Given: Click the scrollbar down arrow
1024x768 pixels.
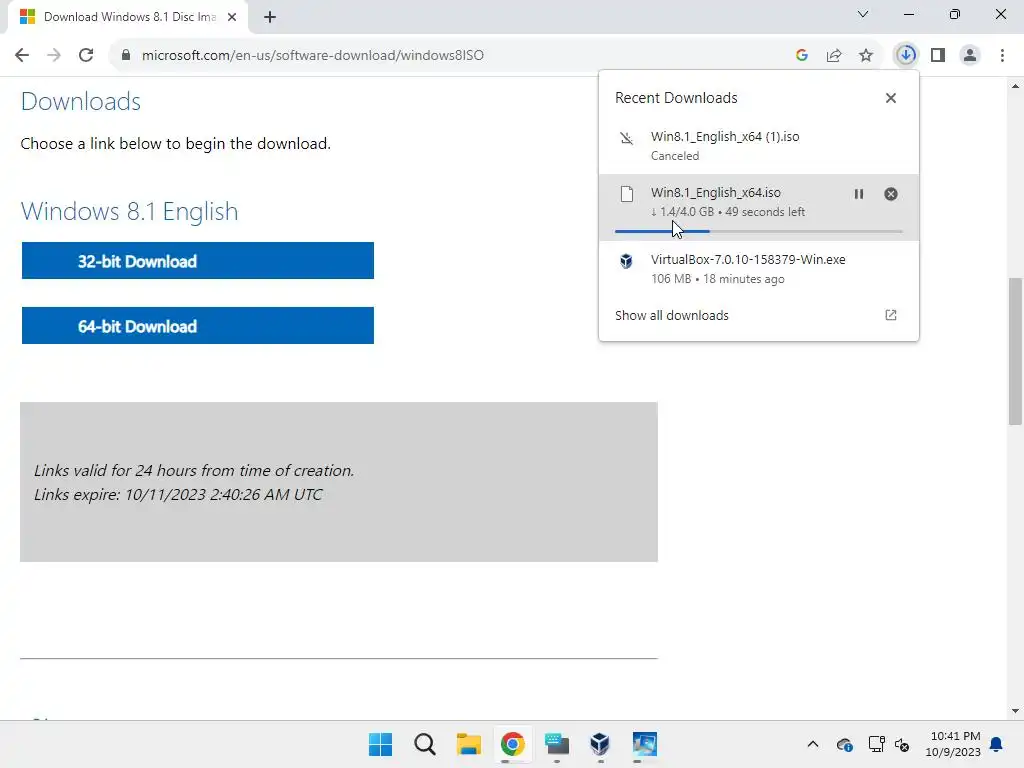Looking at the screenshot, I should pos(1015,711).
